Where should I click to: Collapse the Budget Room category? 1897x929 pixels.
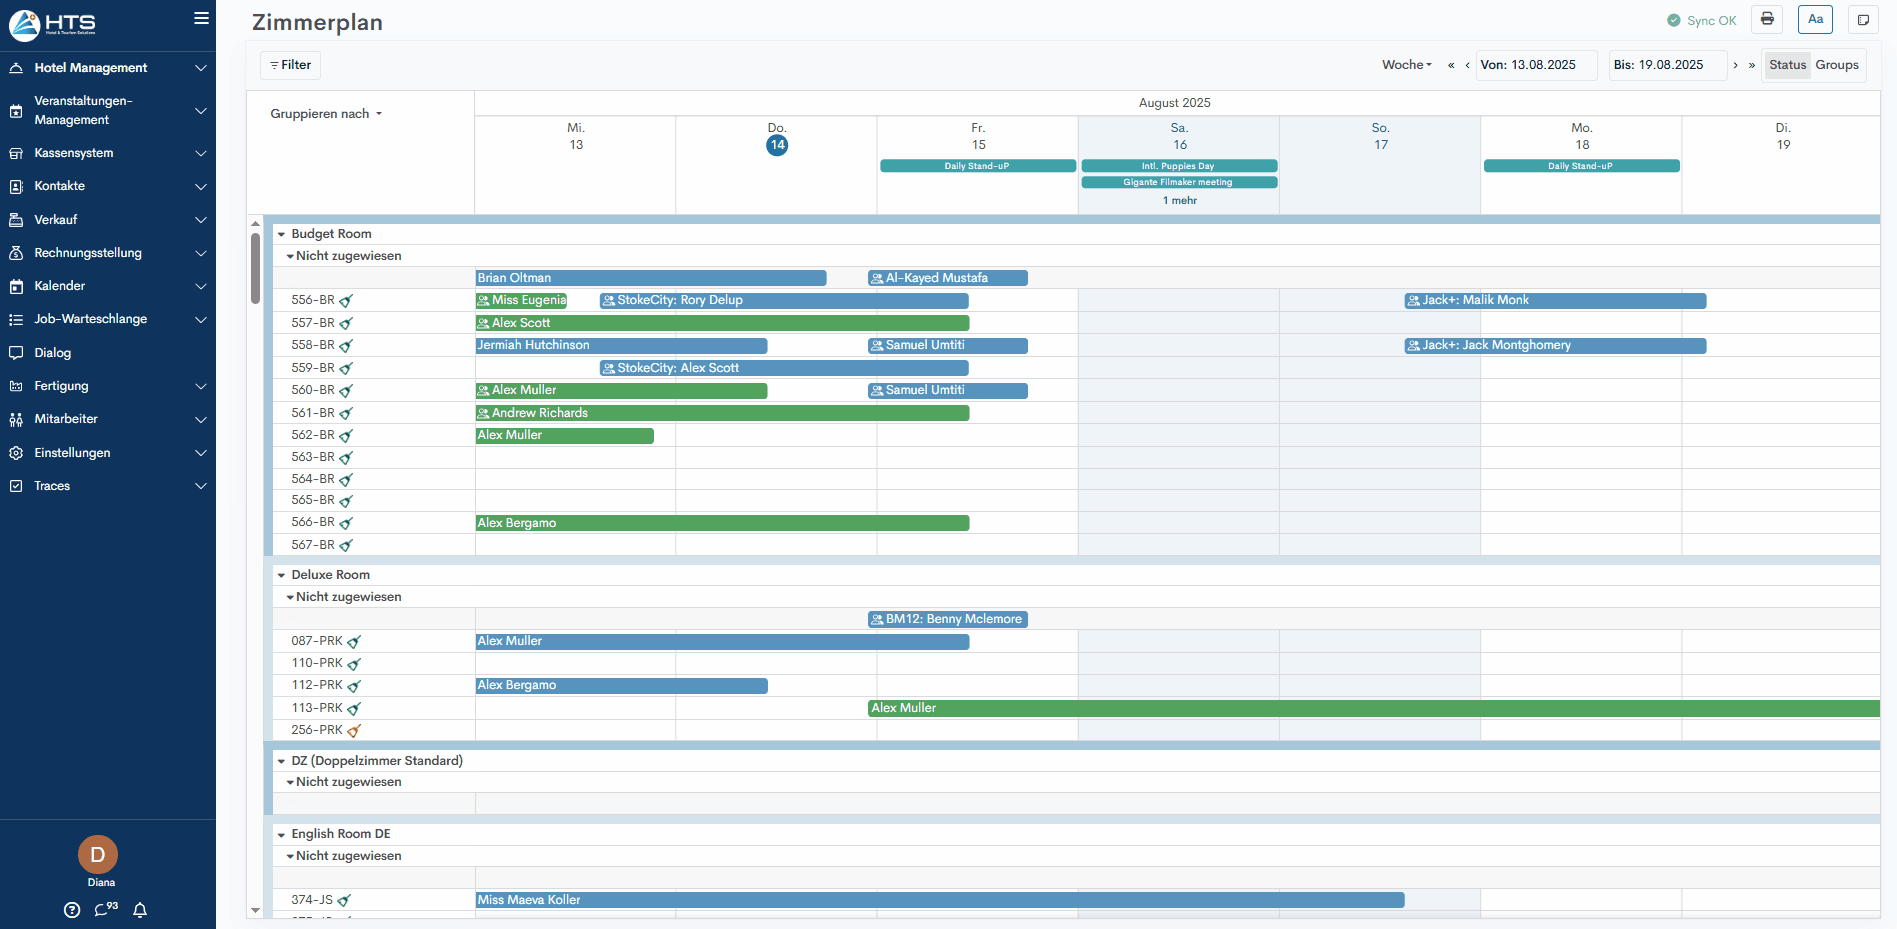[x=282, y=234]
